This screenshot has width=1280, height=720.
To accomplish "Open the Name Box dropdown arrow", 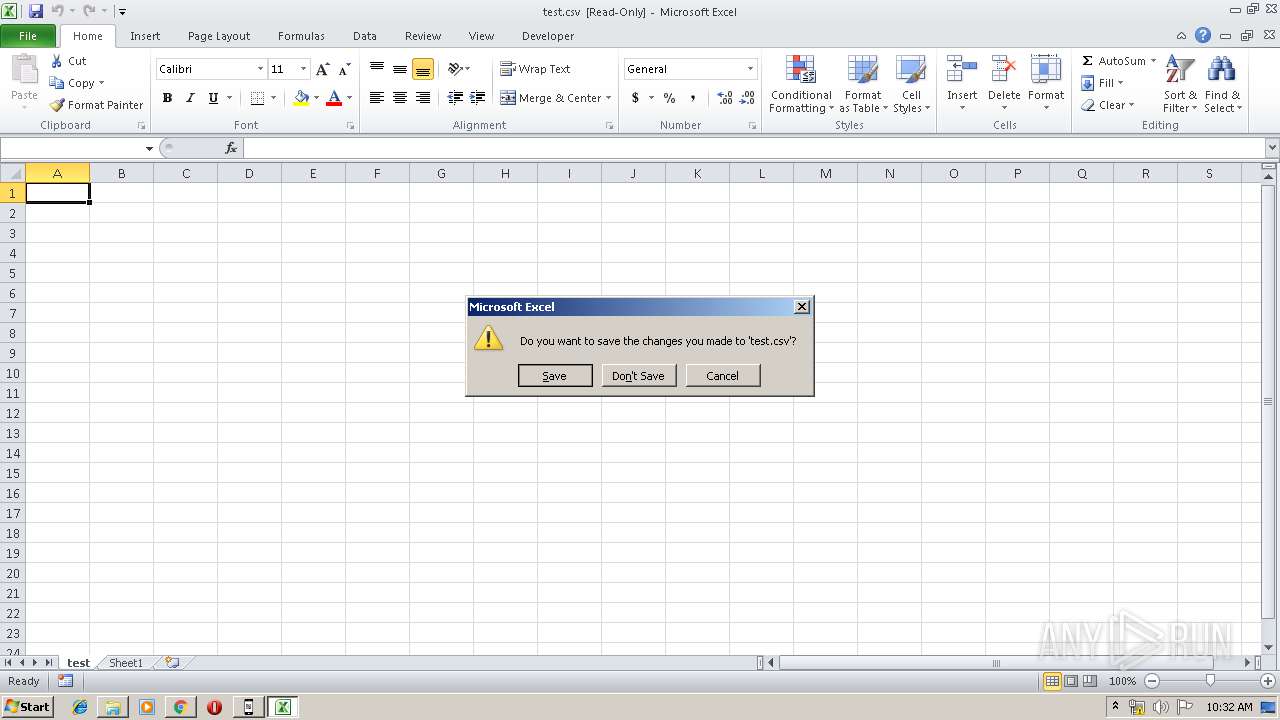I will coord(149,148).
